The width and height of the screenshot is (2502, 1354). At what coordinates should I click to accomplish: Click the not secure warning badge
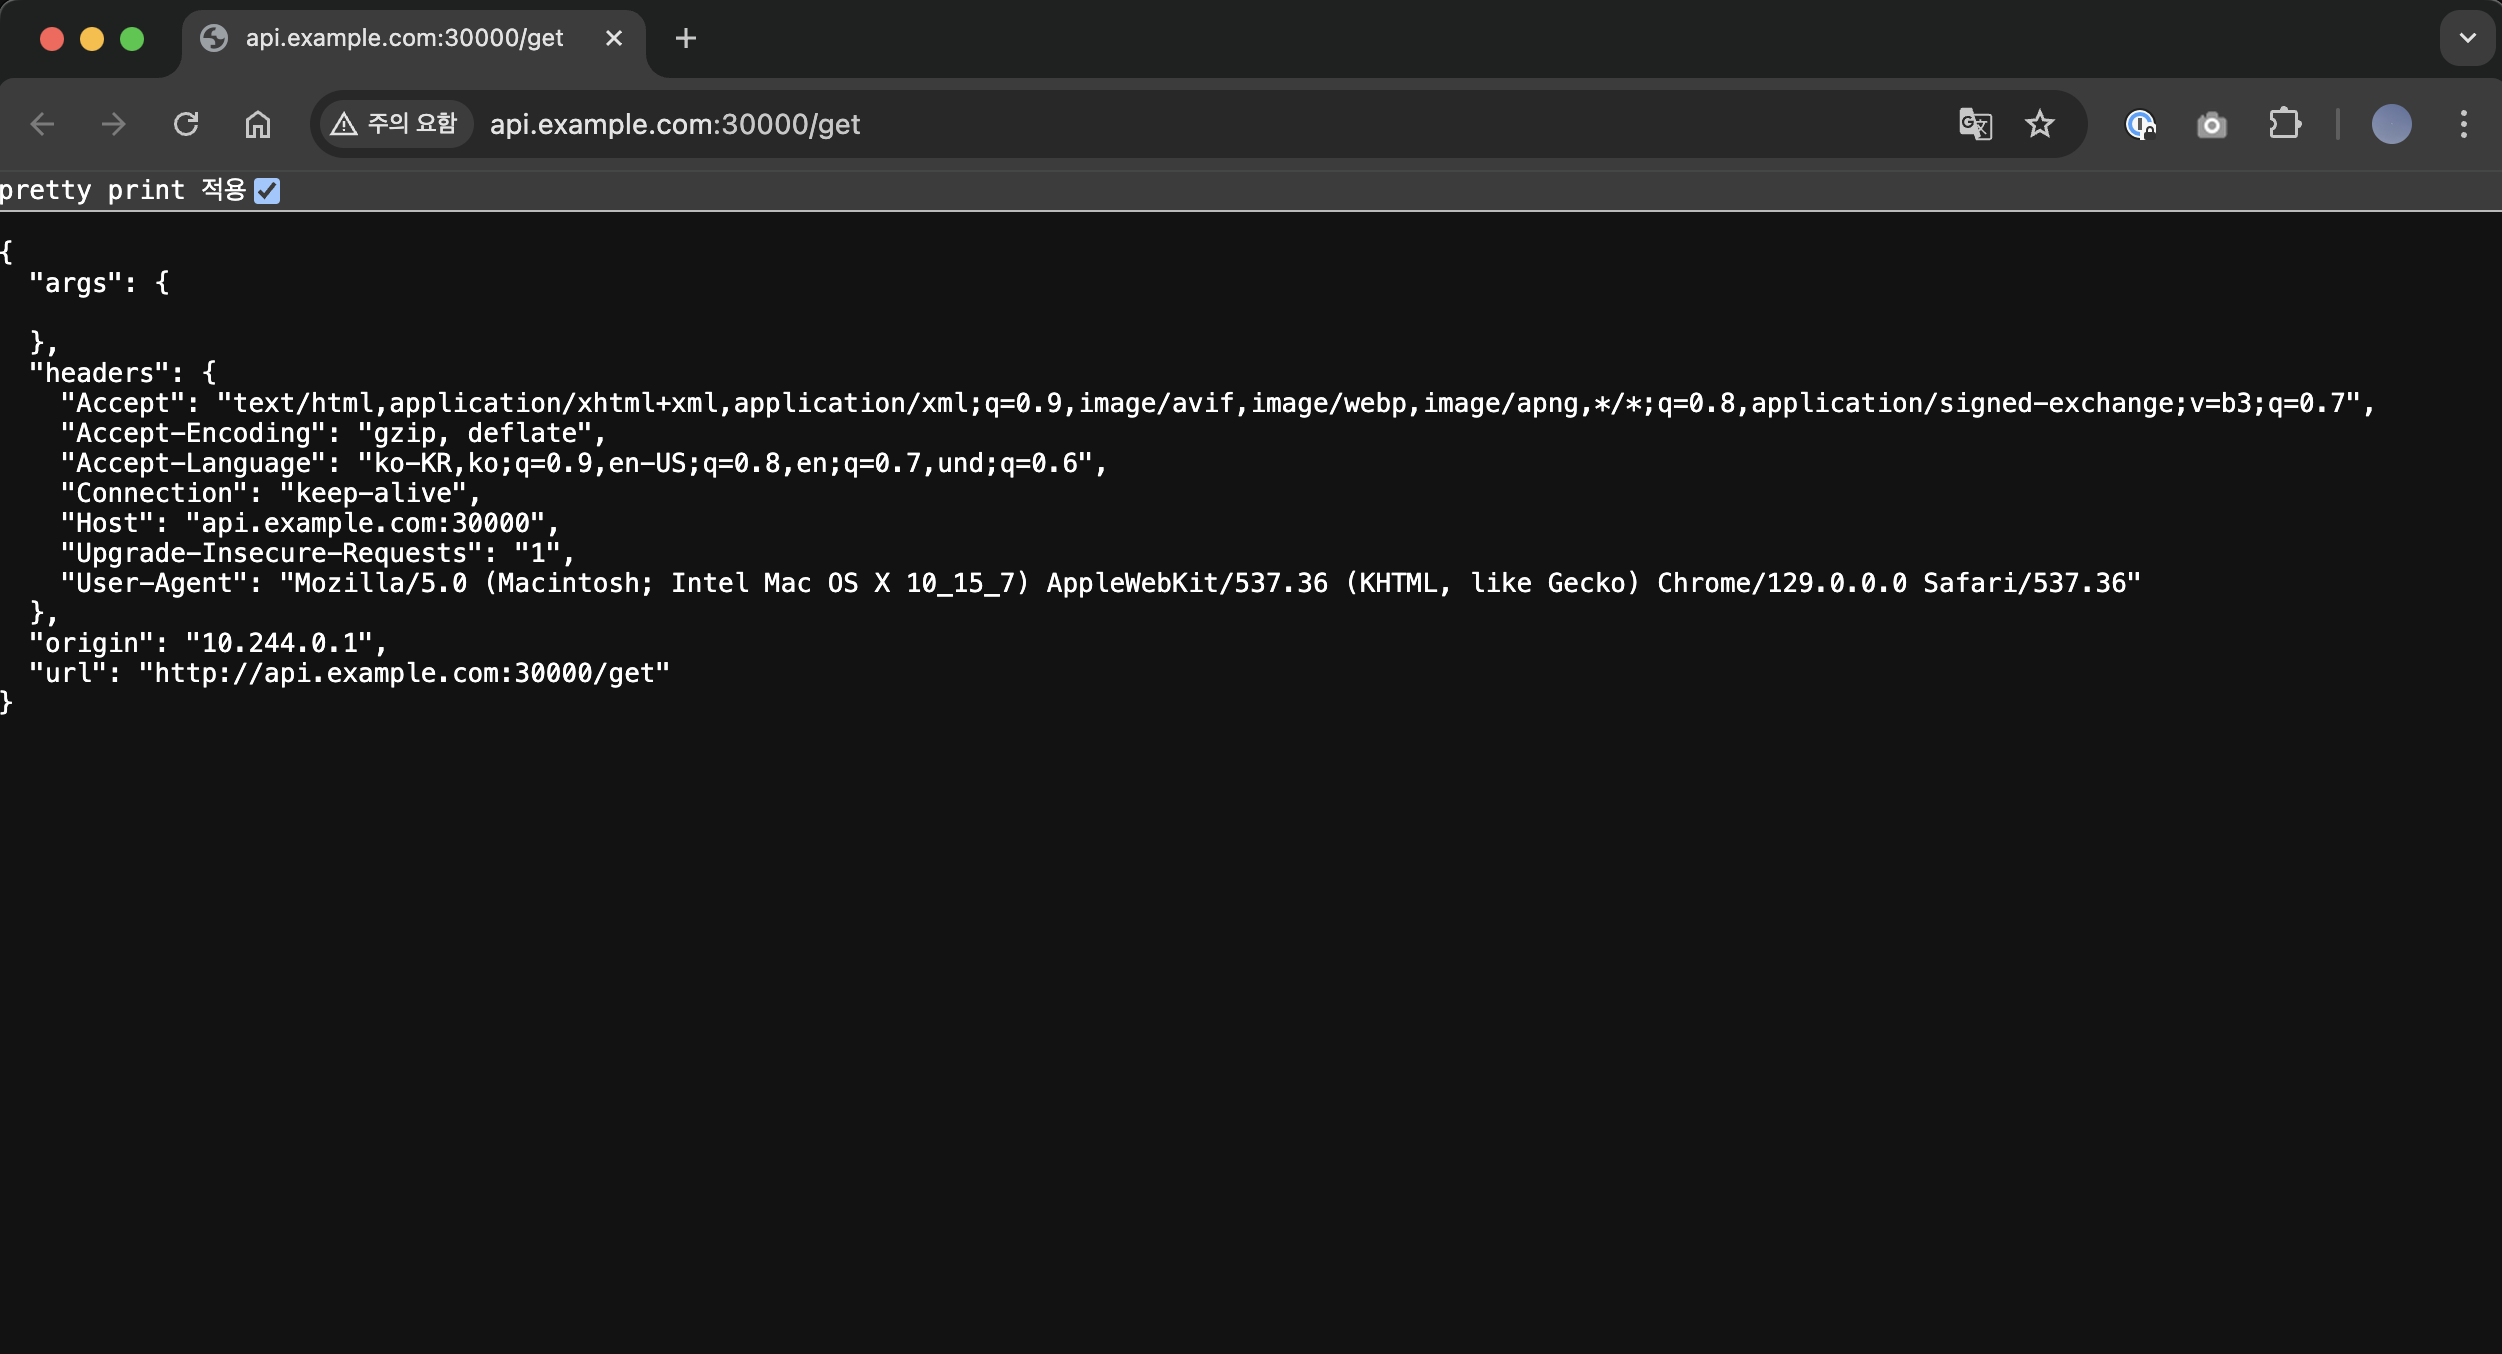coord(395,124)
